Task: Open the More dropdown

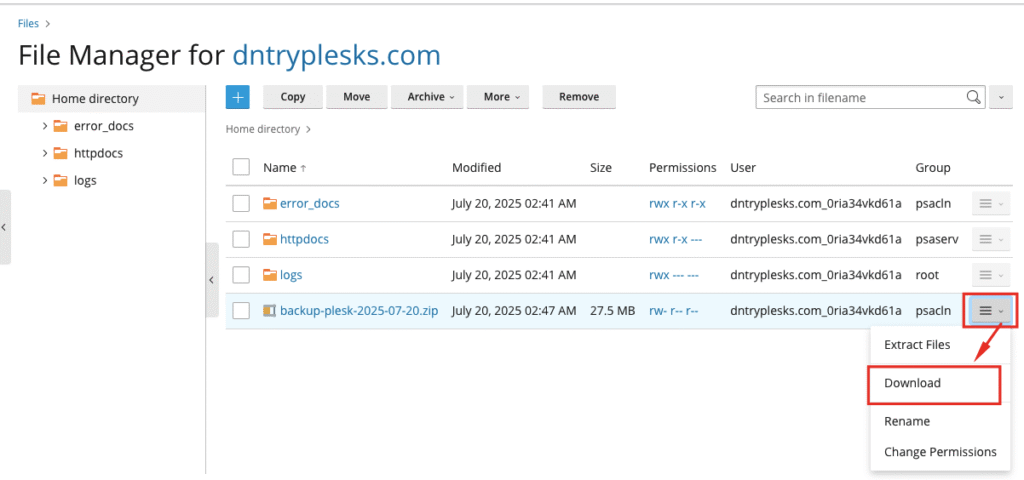Action: pyautogui.click(x=498, y=97)
